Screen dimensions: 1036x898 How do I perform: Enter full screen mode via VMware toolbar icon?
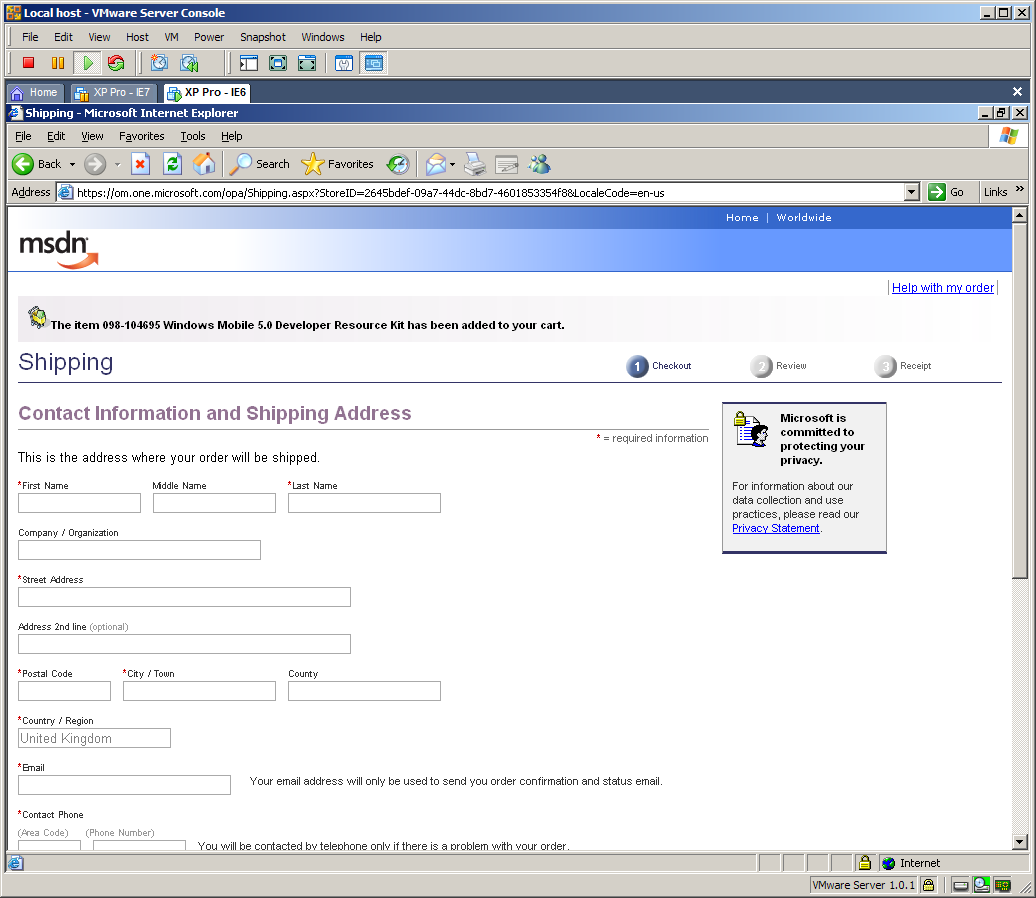click(278, 63)
